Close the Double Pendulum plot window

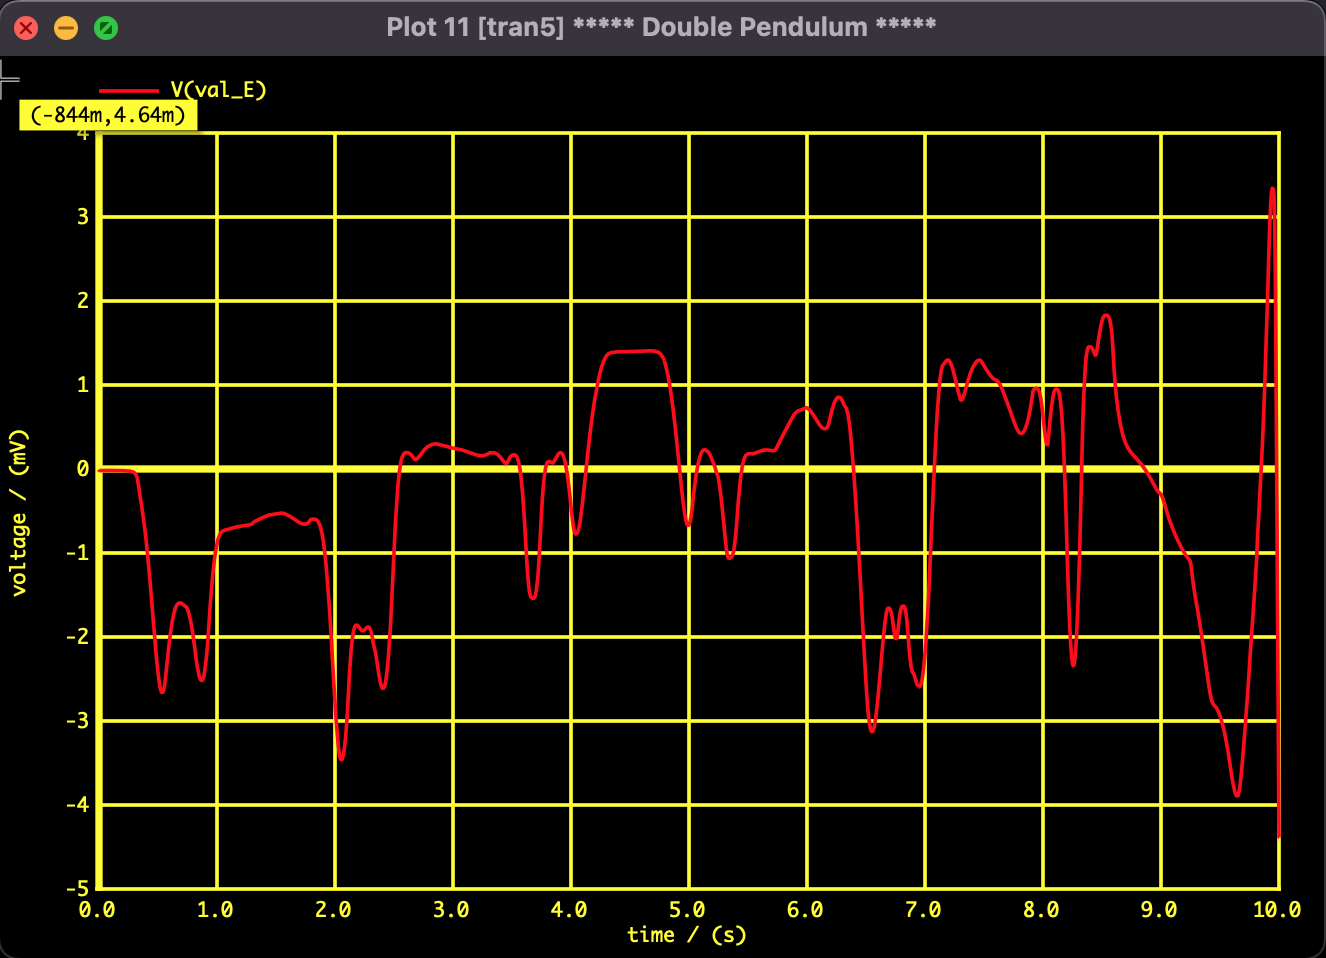click(x=26, y=28)
